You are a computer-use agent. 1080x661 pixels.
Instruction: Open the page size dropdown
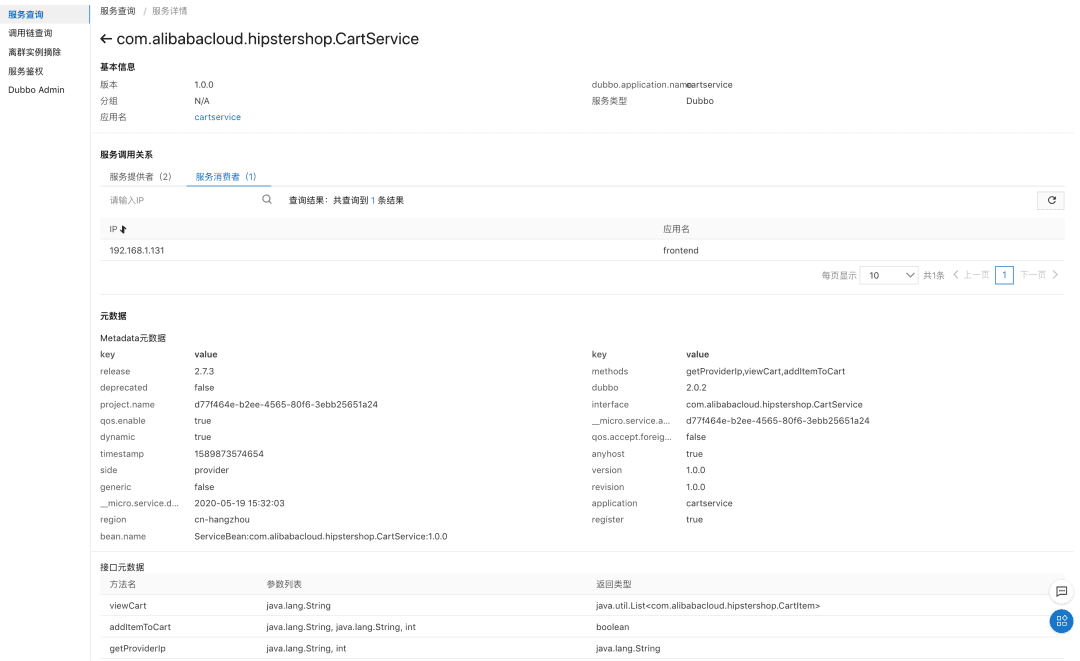(889, 275)
